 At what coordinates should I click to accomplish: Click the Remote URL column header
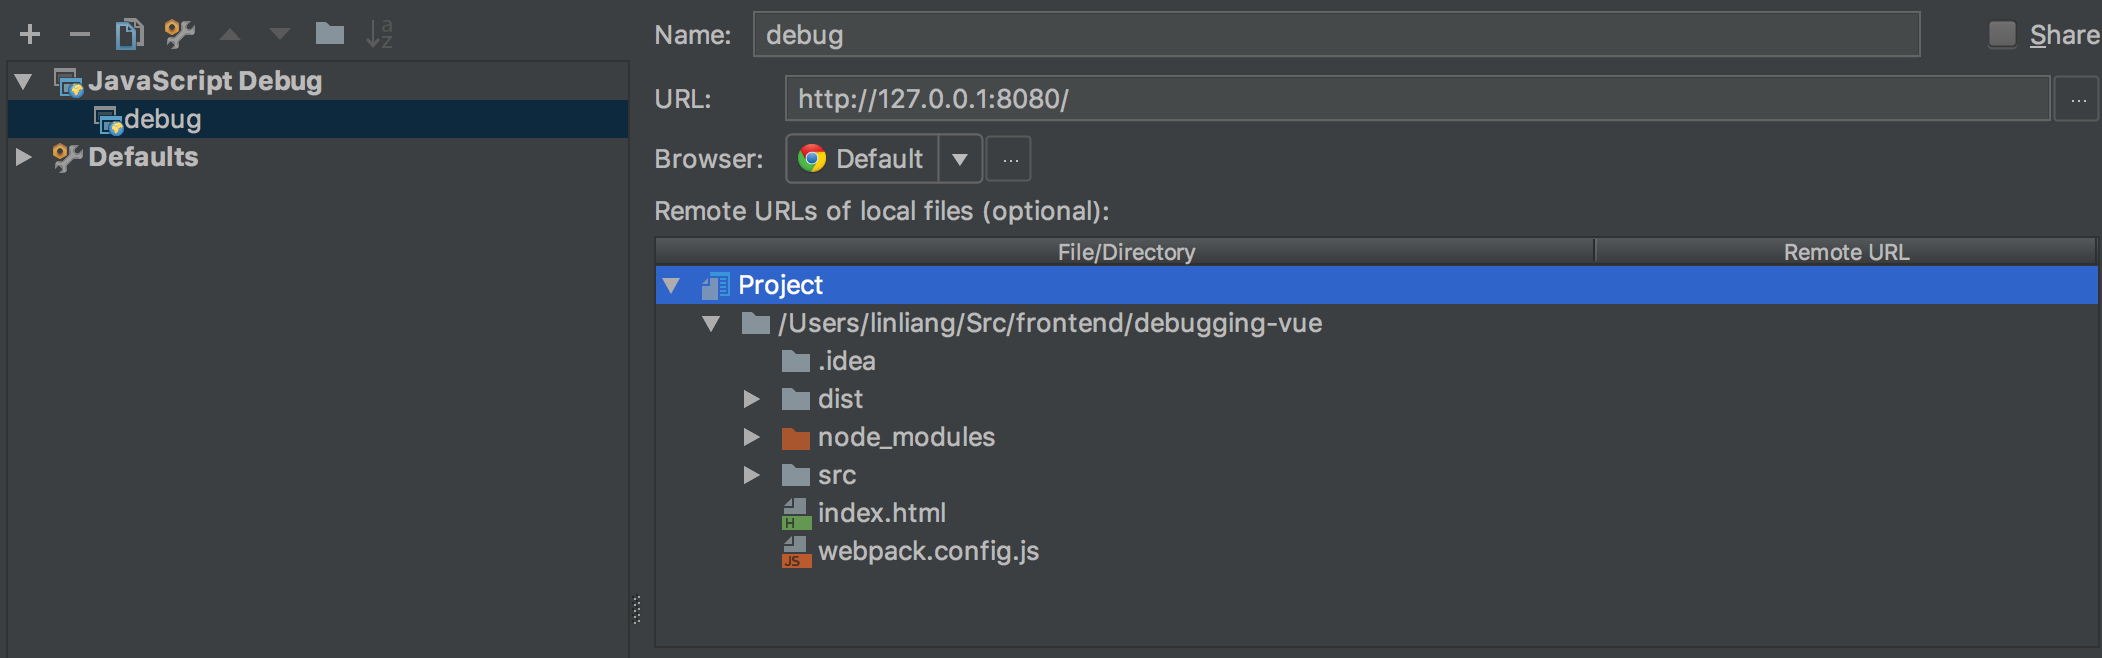tap(1845, 252)
